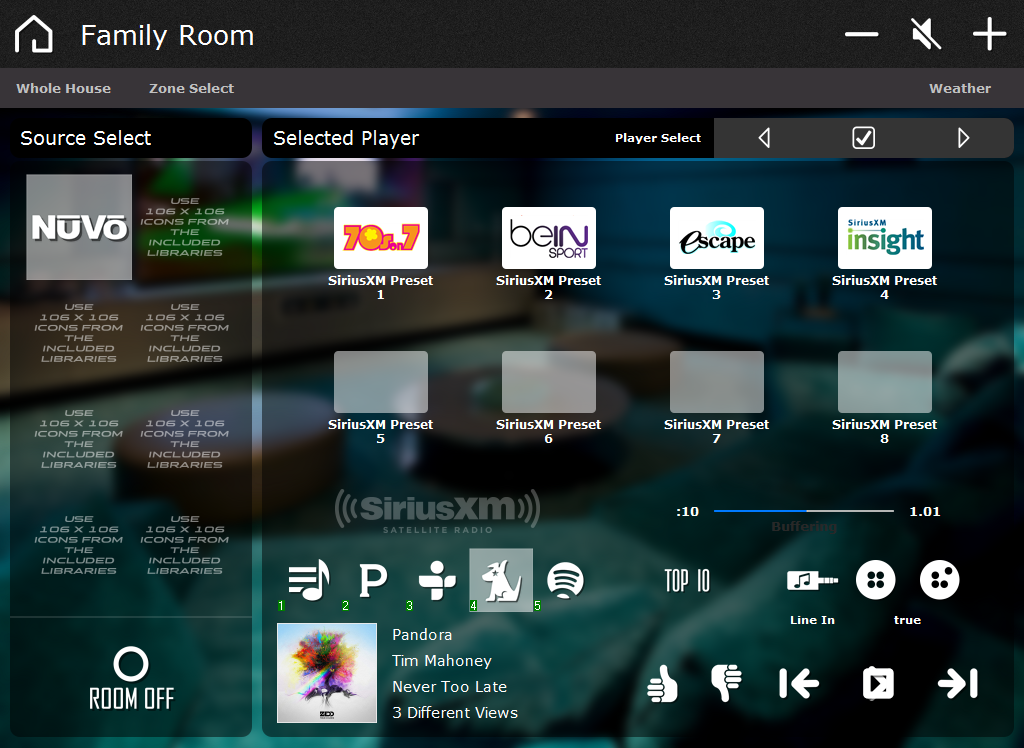Select empty SiriusXM Preset 6 tile

coord(549,382)
